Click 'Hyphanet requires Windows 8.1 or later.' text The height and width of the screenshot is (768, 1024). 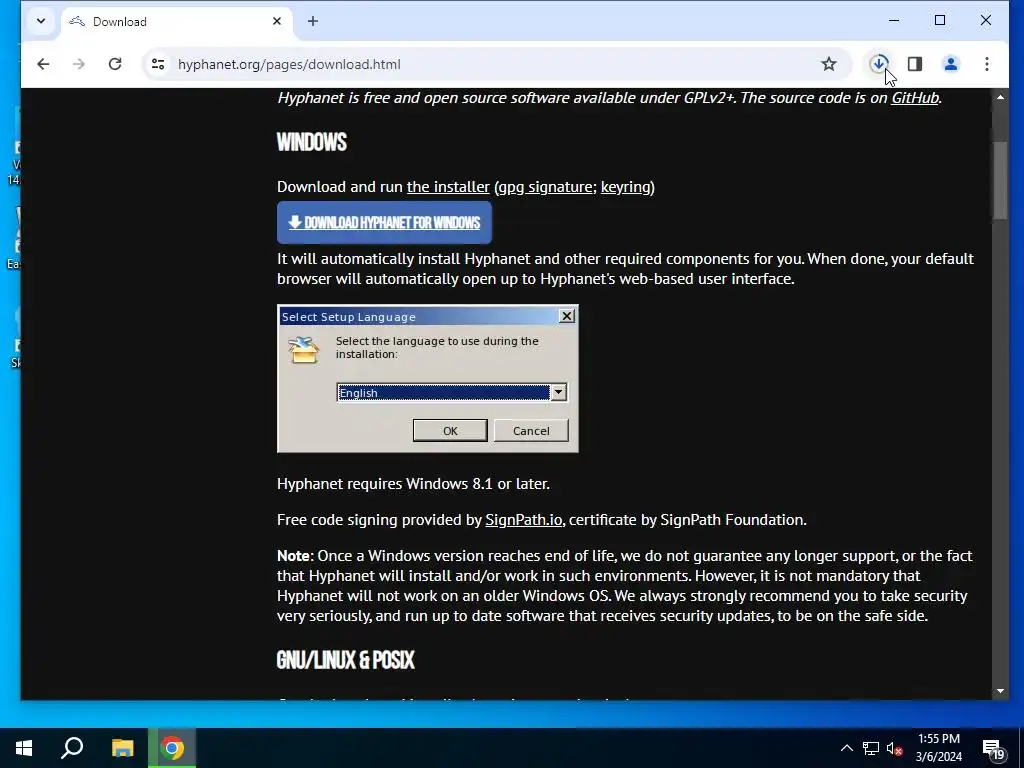413,484
